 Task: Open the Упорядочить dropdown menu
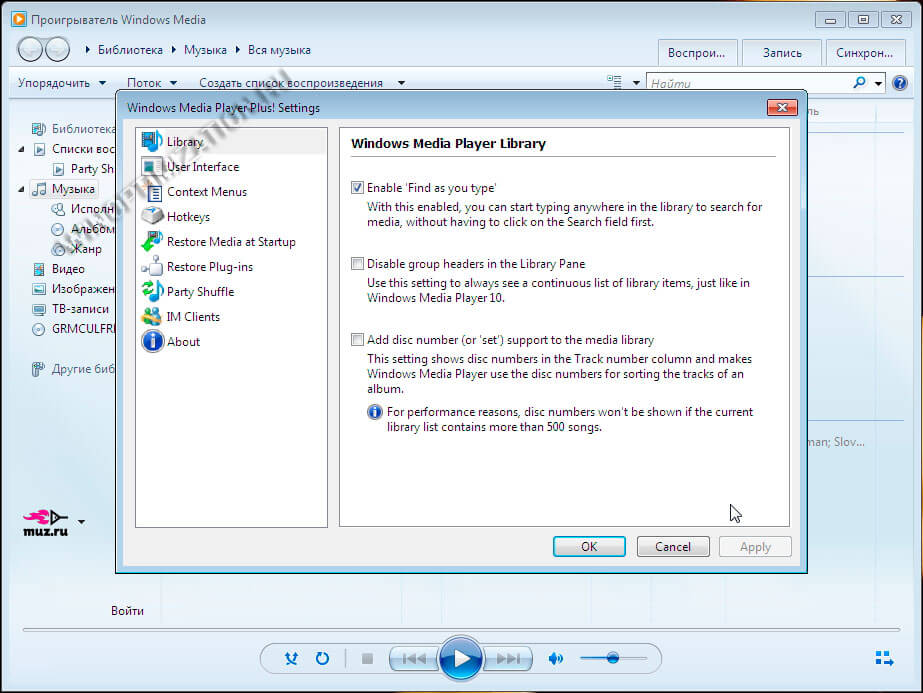[x=58, y=82]
